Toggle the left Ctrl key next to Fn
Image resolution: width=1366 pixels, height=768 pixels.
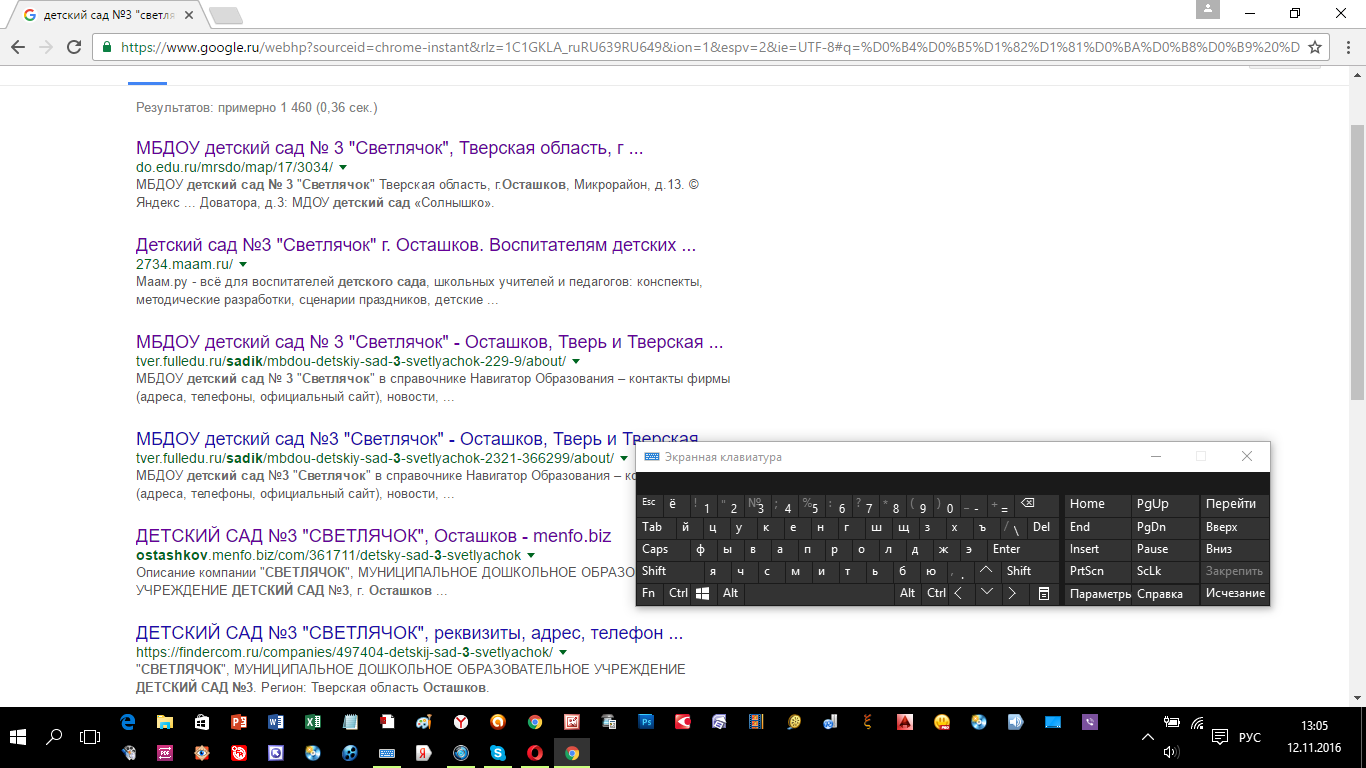pyautogui.click(x=678, y=593)
